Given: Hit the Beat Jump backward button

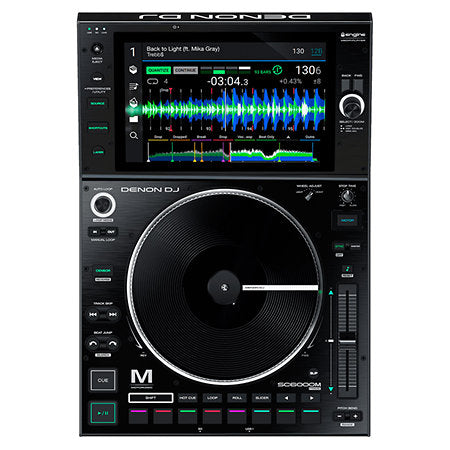Looking at the screenshot, I should tap(93, 344).
